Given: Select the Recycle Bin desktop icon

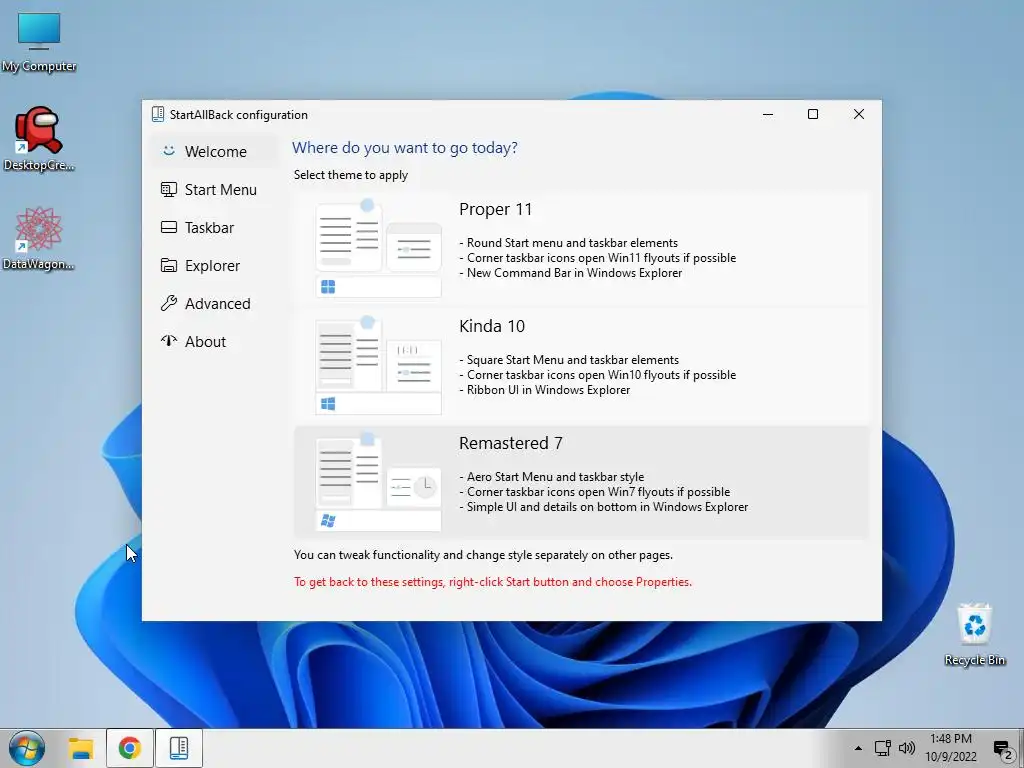Looking at the screenshot, I should (974, 635).
